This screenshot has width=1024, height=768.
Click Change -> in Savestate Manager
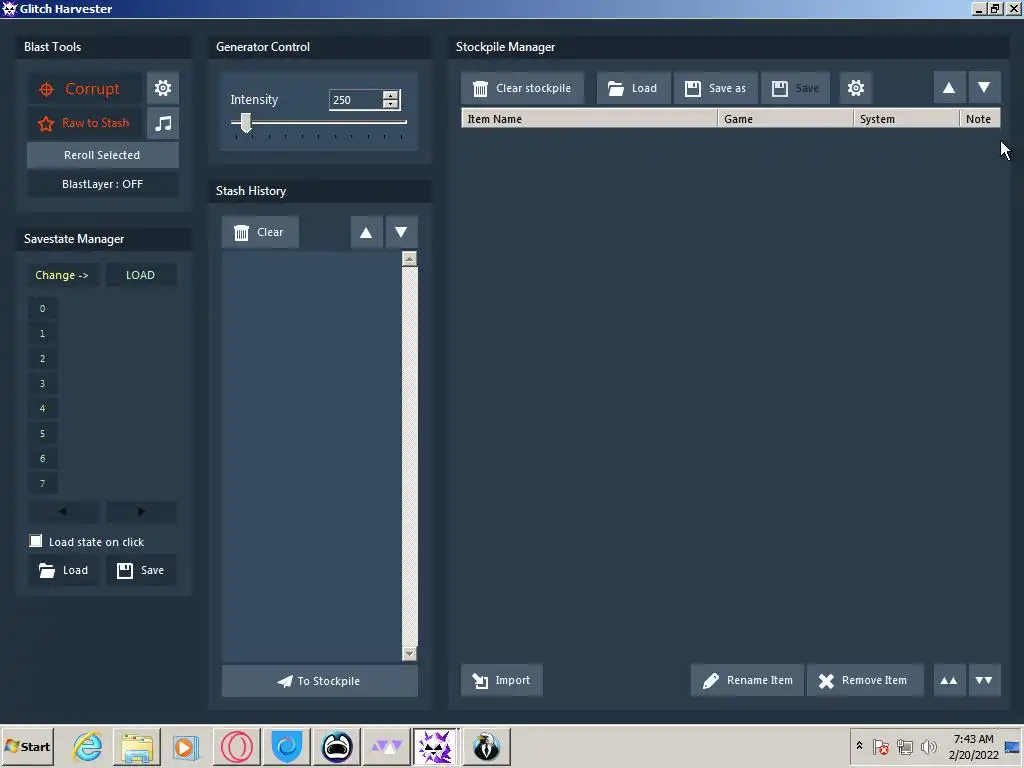coord(63,276)
